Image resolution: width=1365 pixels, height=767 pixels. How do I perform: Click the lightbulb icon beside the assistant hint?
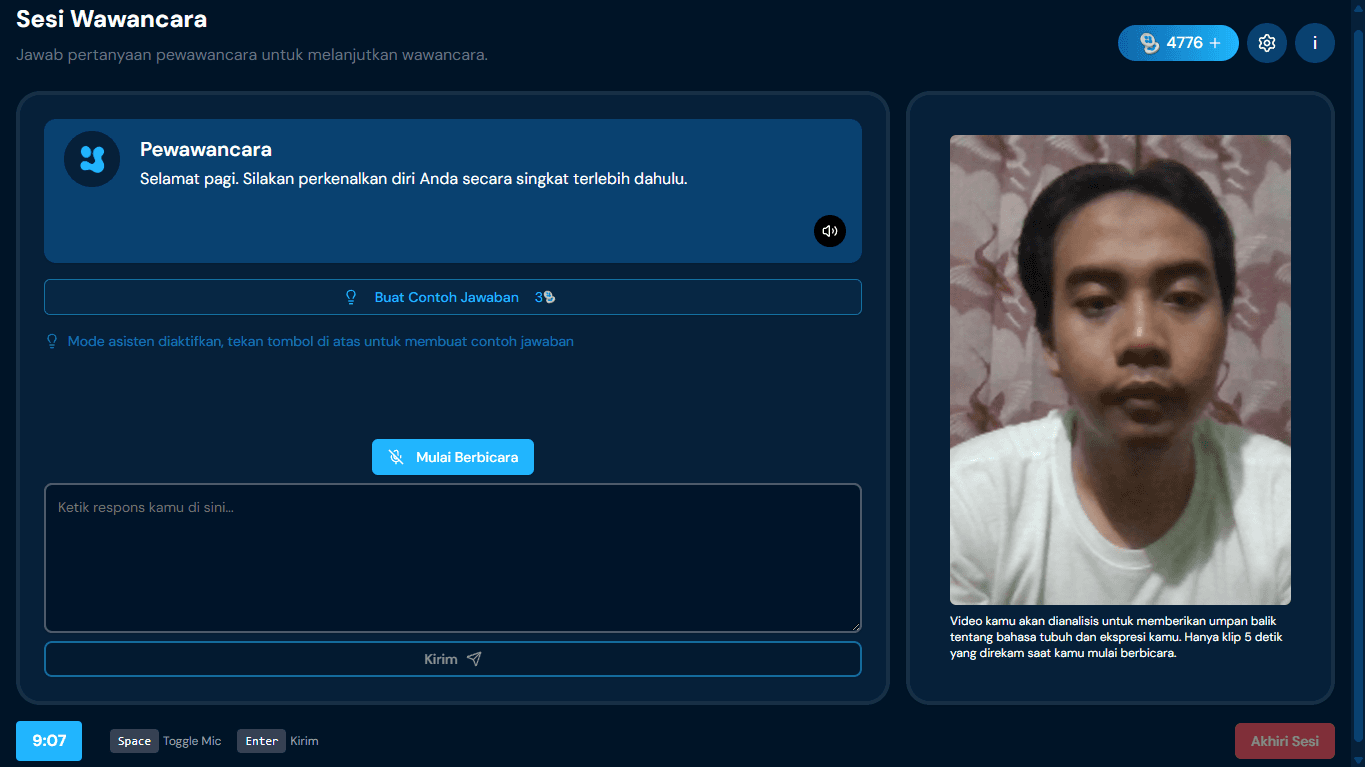53,341
